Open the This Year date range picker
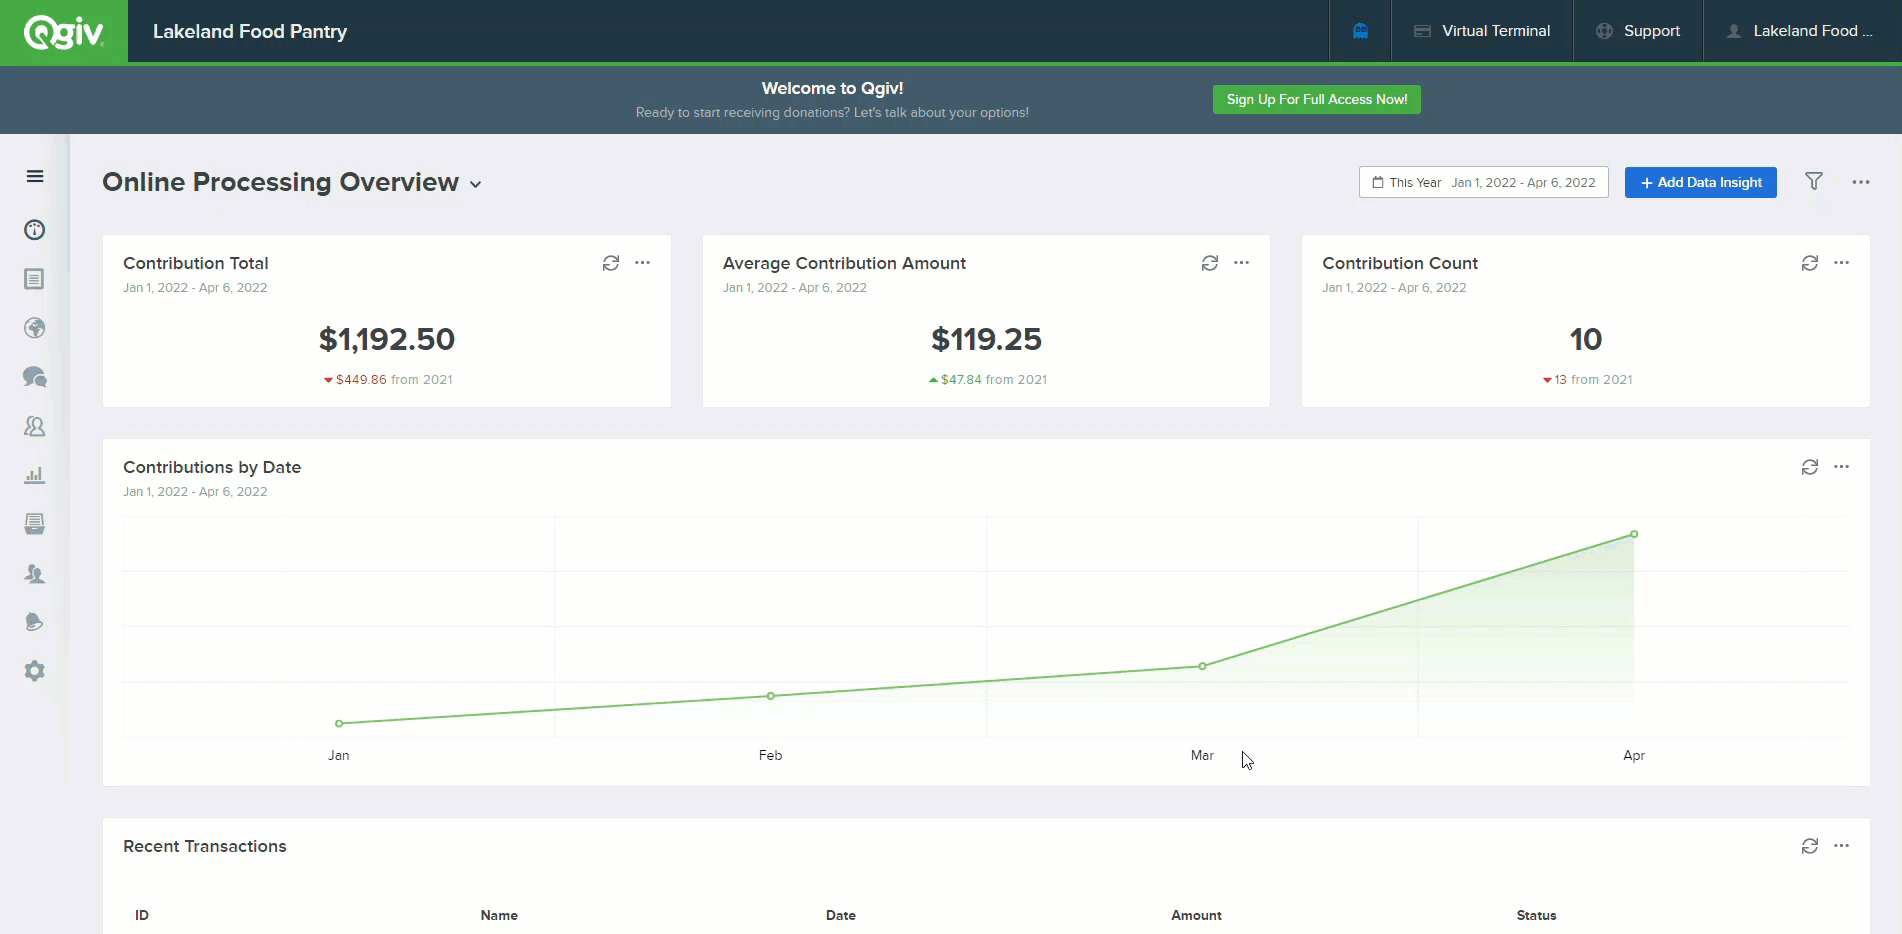Viewport: 1902px width, 934px height. pos(1484,182)
